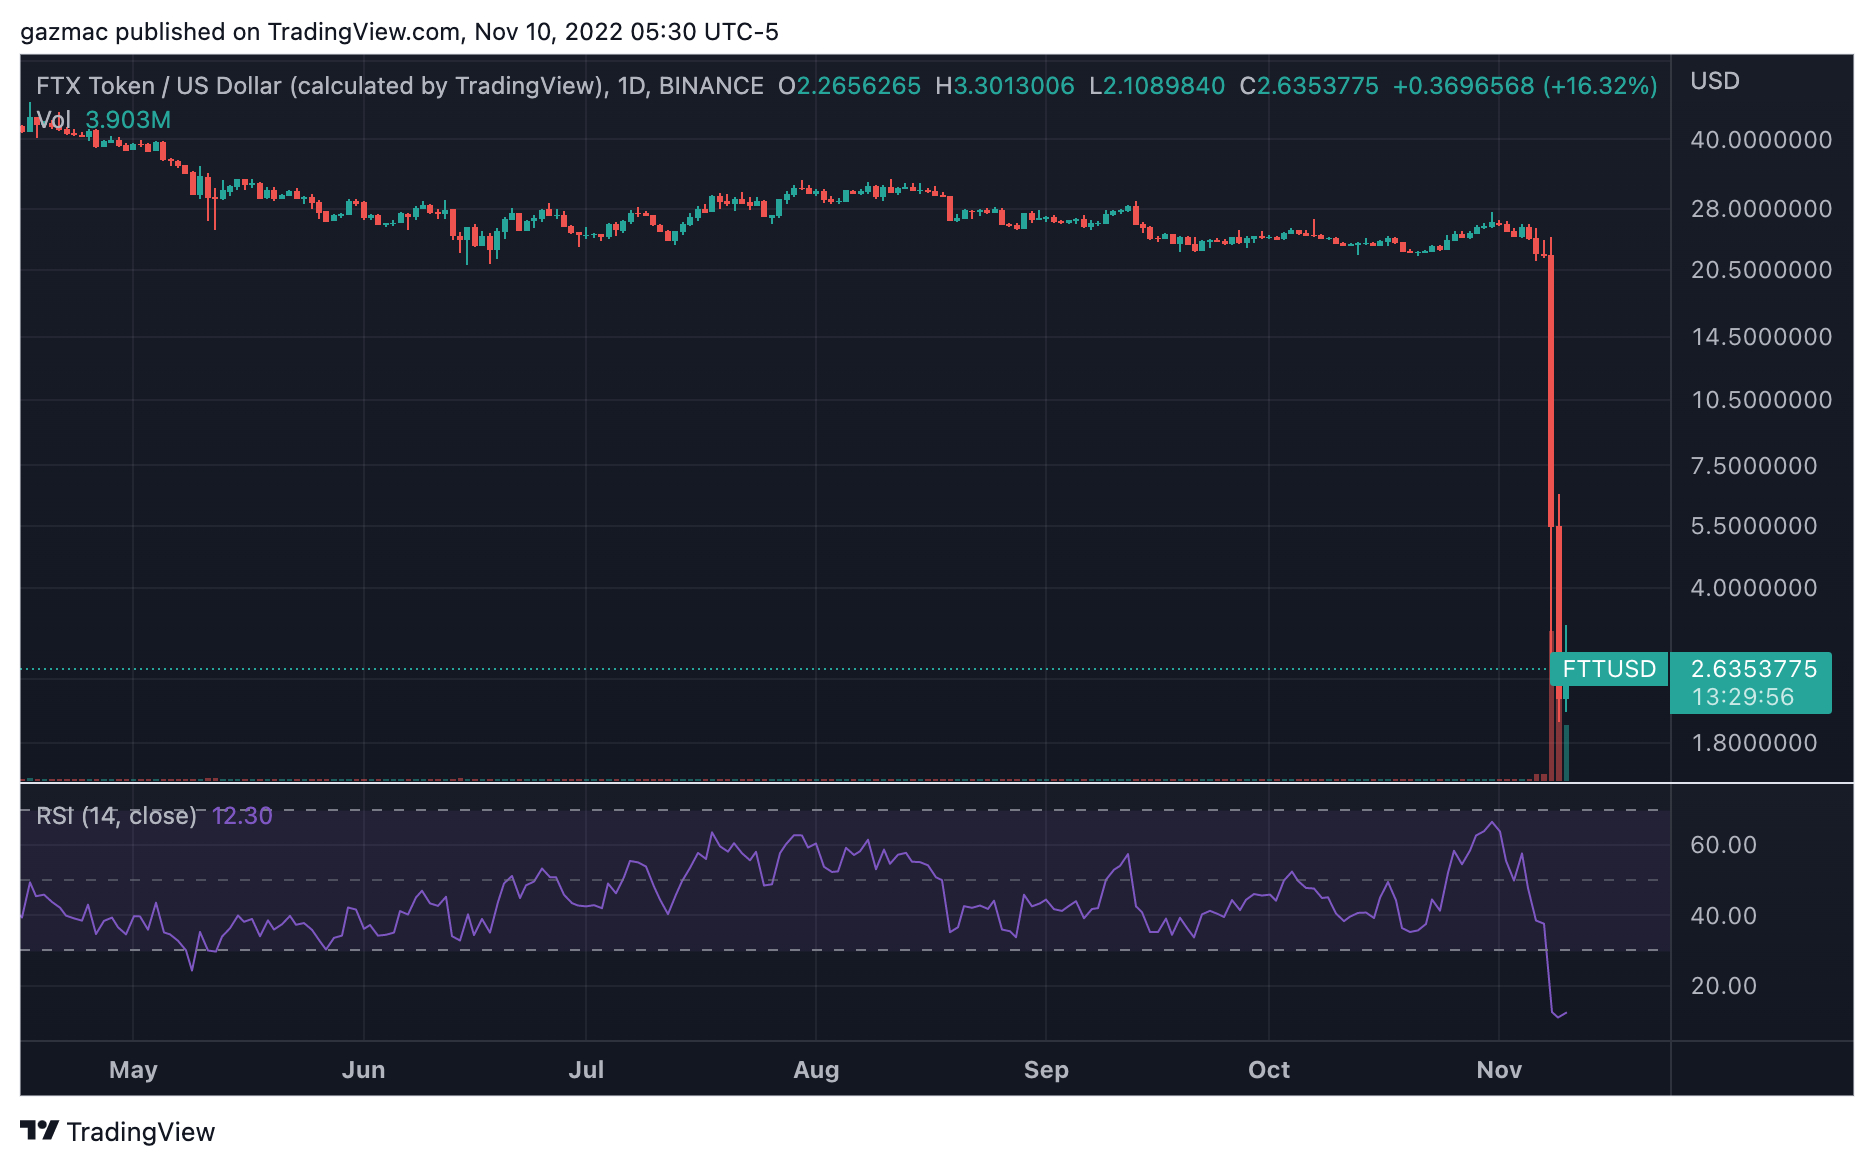Image resolution: width=1874 pixels, height=1166 pixels.
Task: Click the USD currency label on price axis
Action: coord(1715,81)
